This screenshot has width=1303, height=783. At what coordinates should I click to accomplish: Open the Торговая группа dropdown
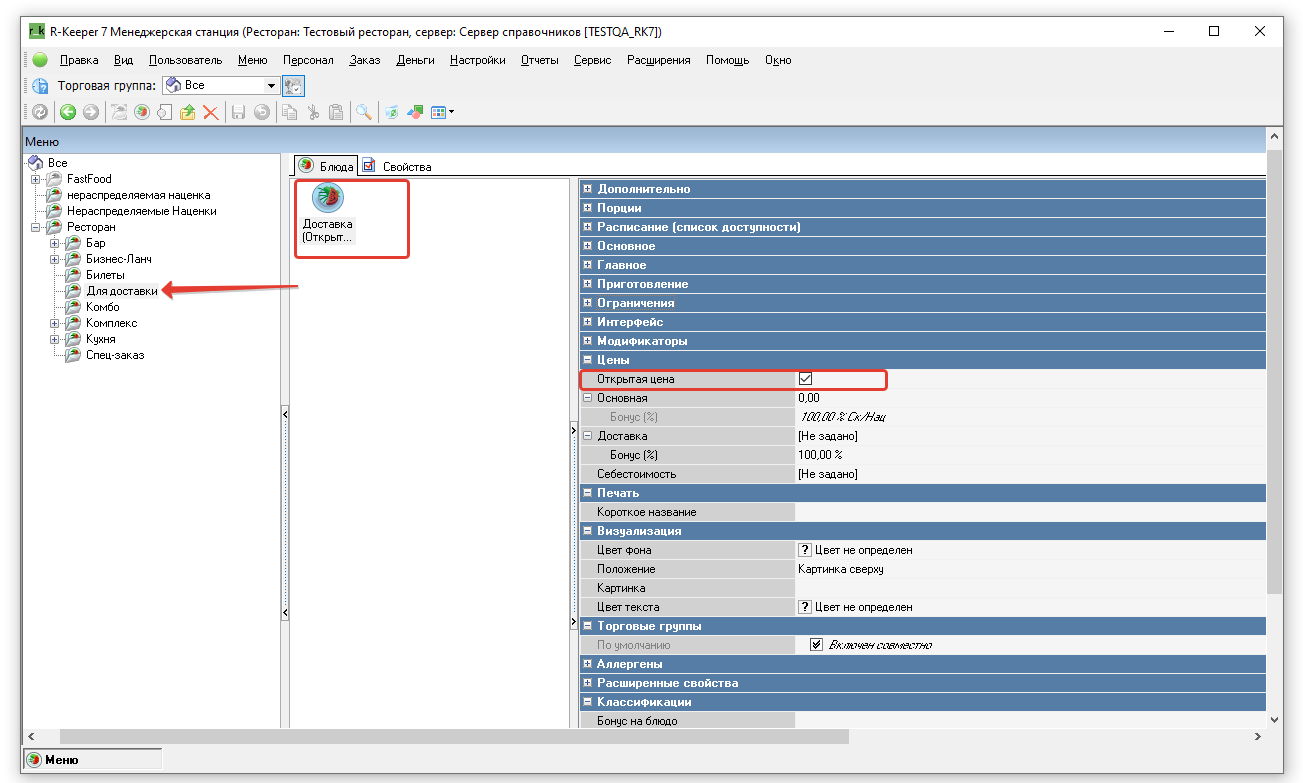pos(271,86)
